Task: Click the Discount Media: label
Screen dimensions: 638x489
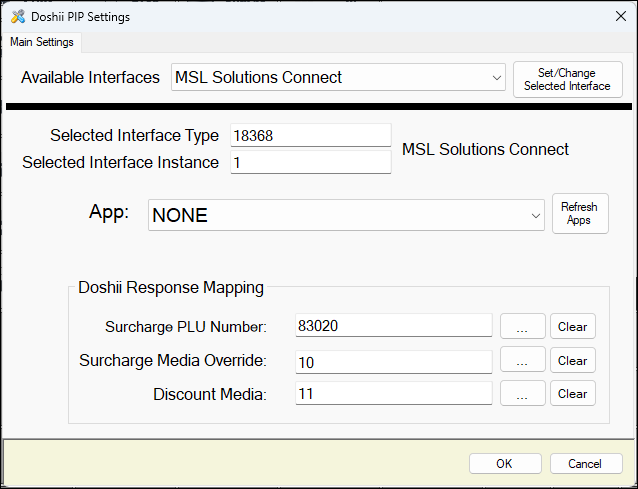Action: pyautogui.click(x=210, y=394)
